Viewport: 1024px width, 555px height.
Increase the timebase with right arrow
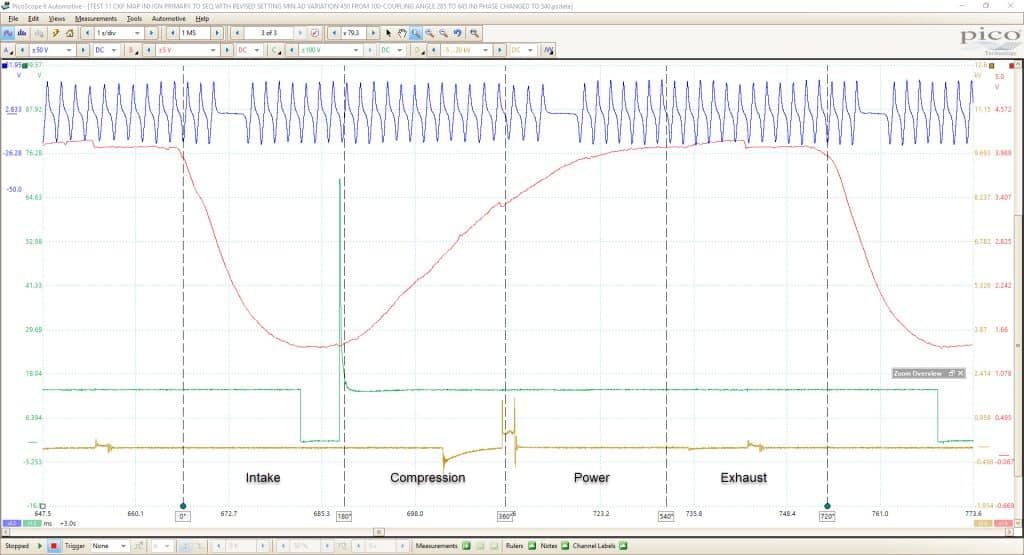click(x=152, y=33)
